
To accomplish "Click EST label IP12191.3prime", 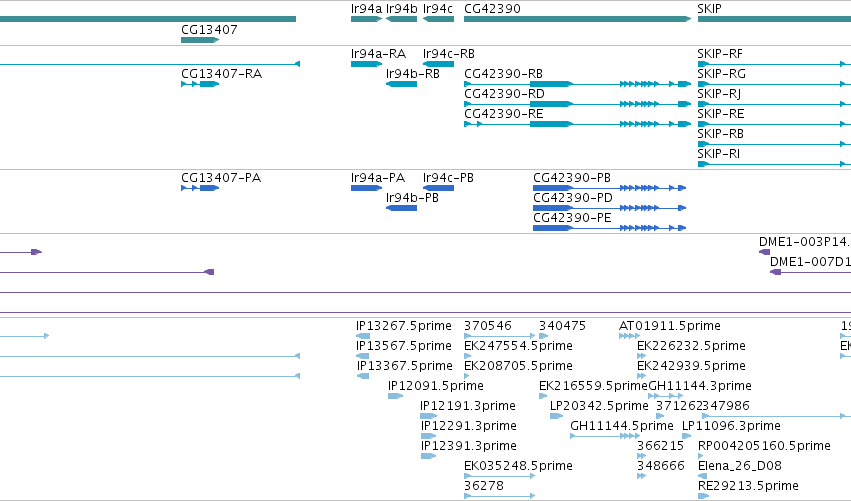I will 467,407.
